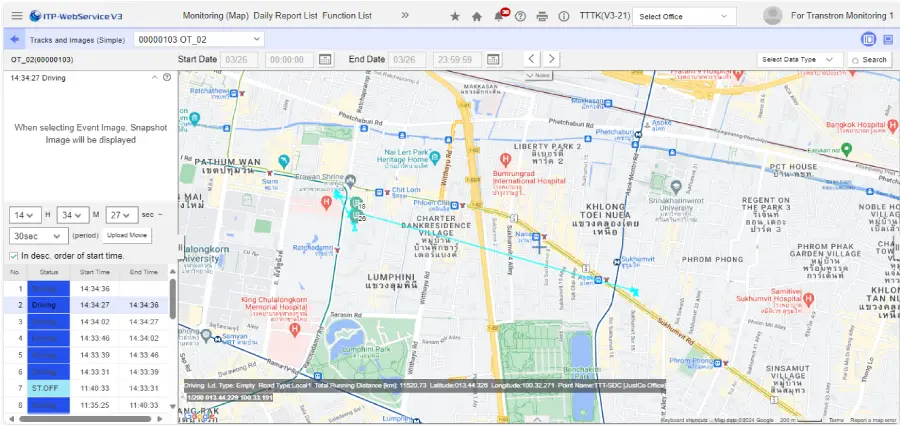Select row 2 Driving at 14:34:27

tap(86, 305)
